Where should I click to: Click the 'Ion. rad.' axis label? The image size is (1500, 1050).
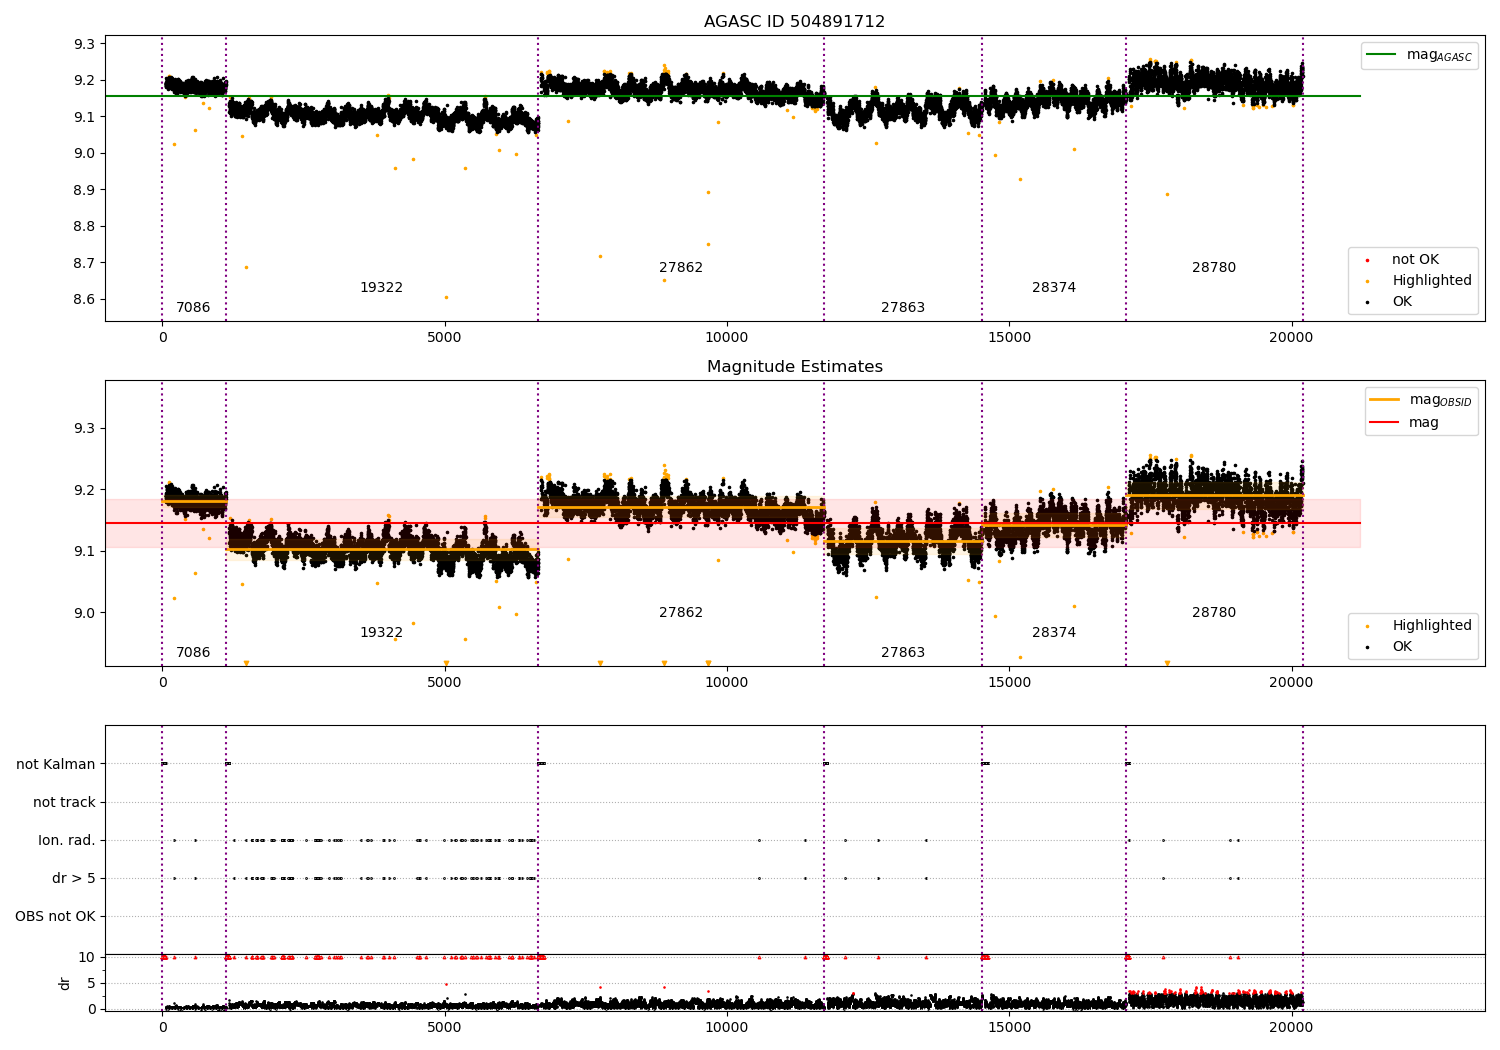(x=67, y=841)
